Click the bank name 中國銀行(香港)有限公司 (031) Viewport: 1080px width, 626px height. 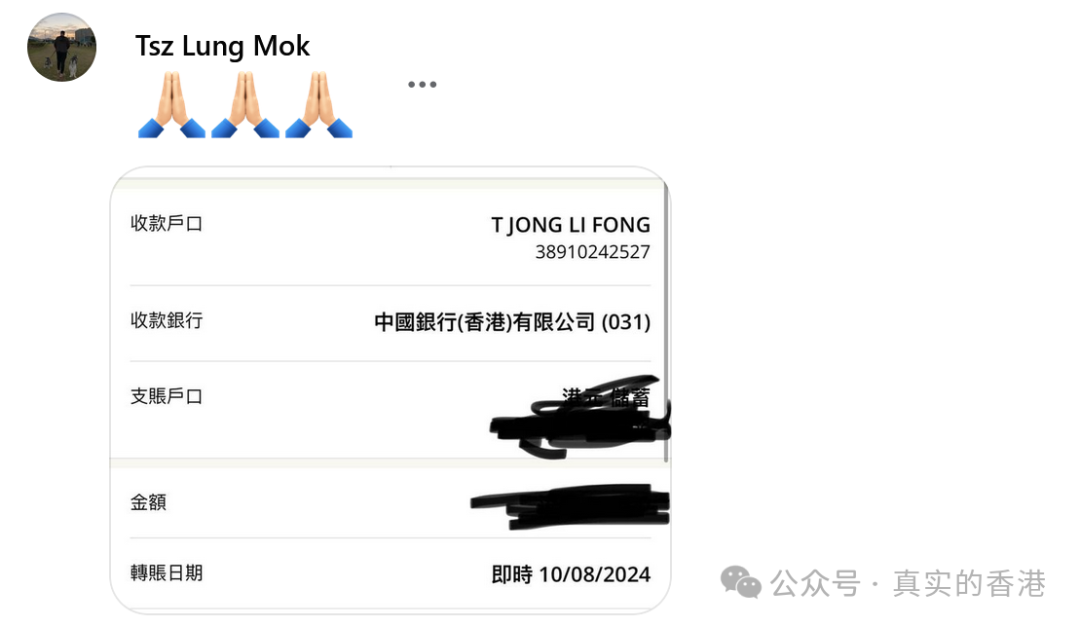[x=512, y=322]
